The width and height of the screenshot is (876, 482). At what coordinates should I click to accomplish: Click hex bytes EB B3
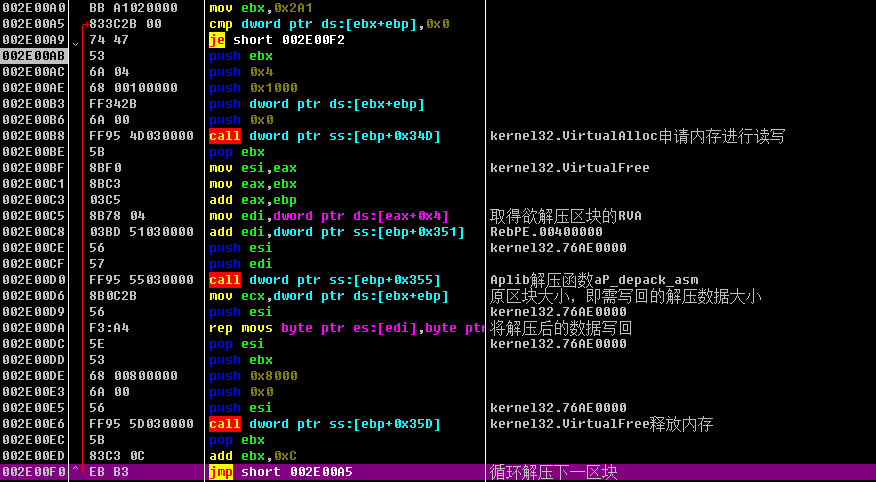109,472
